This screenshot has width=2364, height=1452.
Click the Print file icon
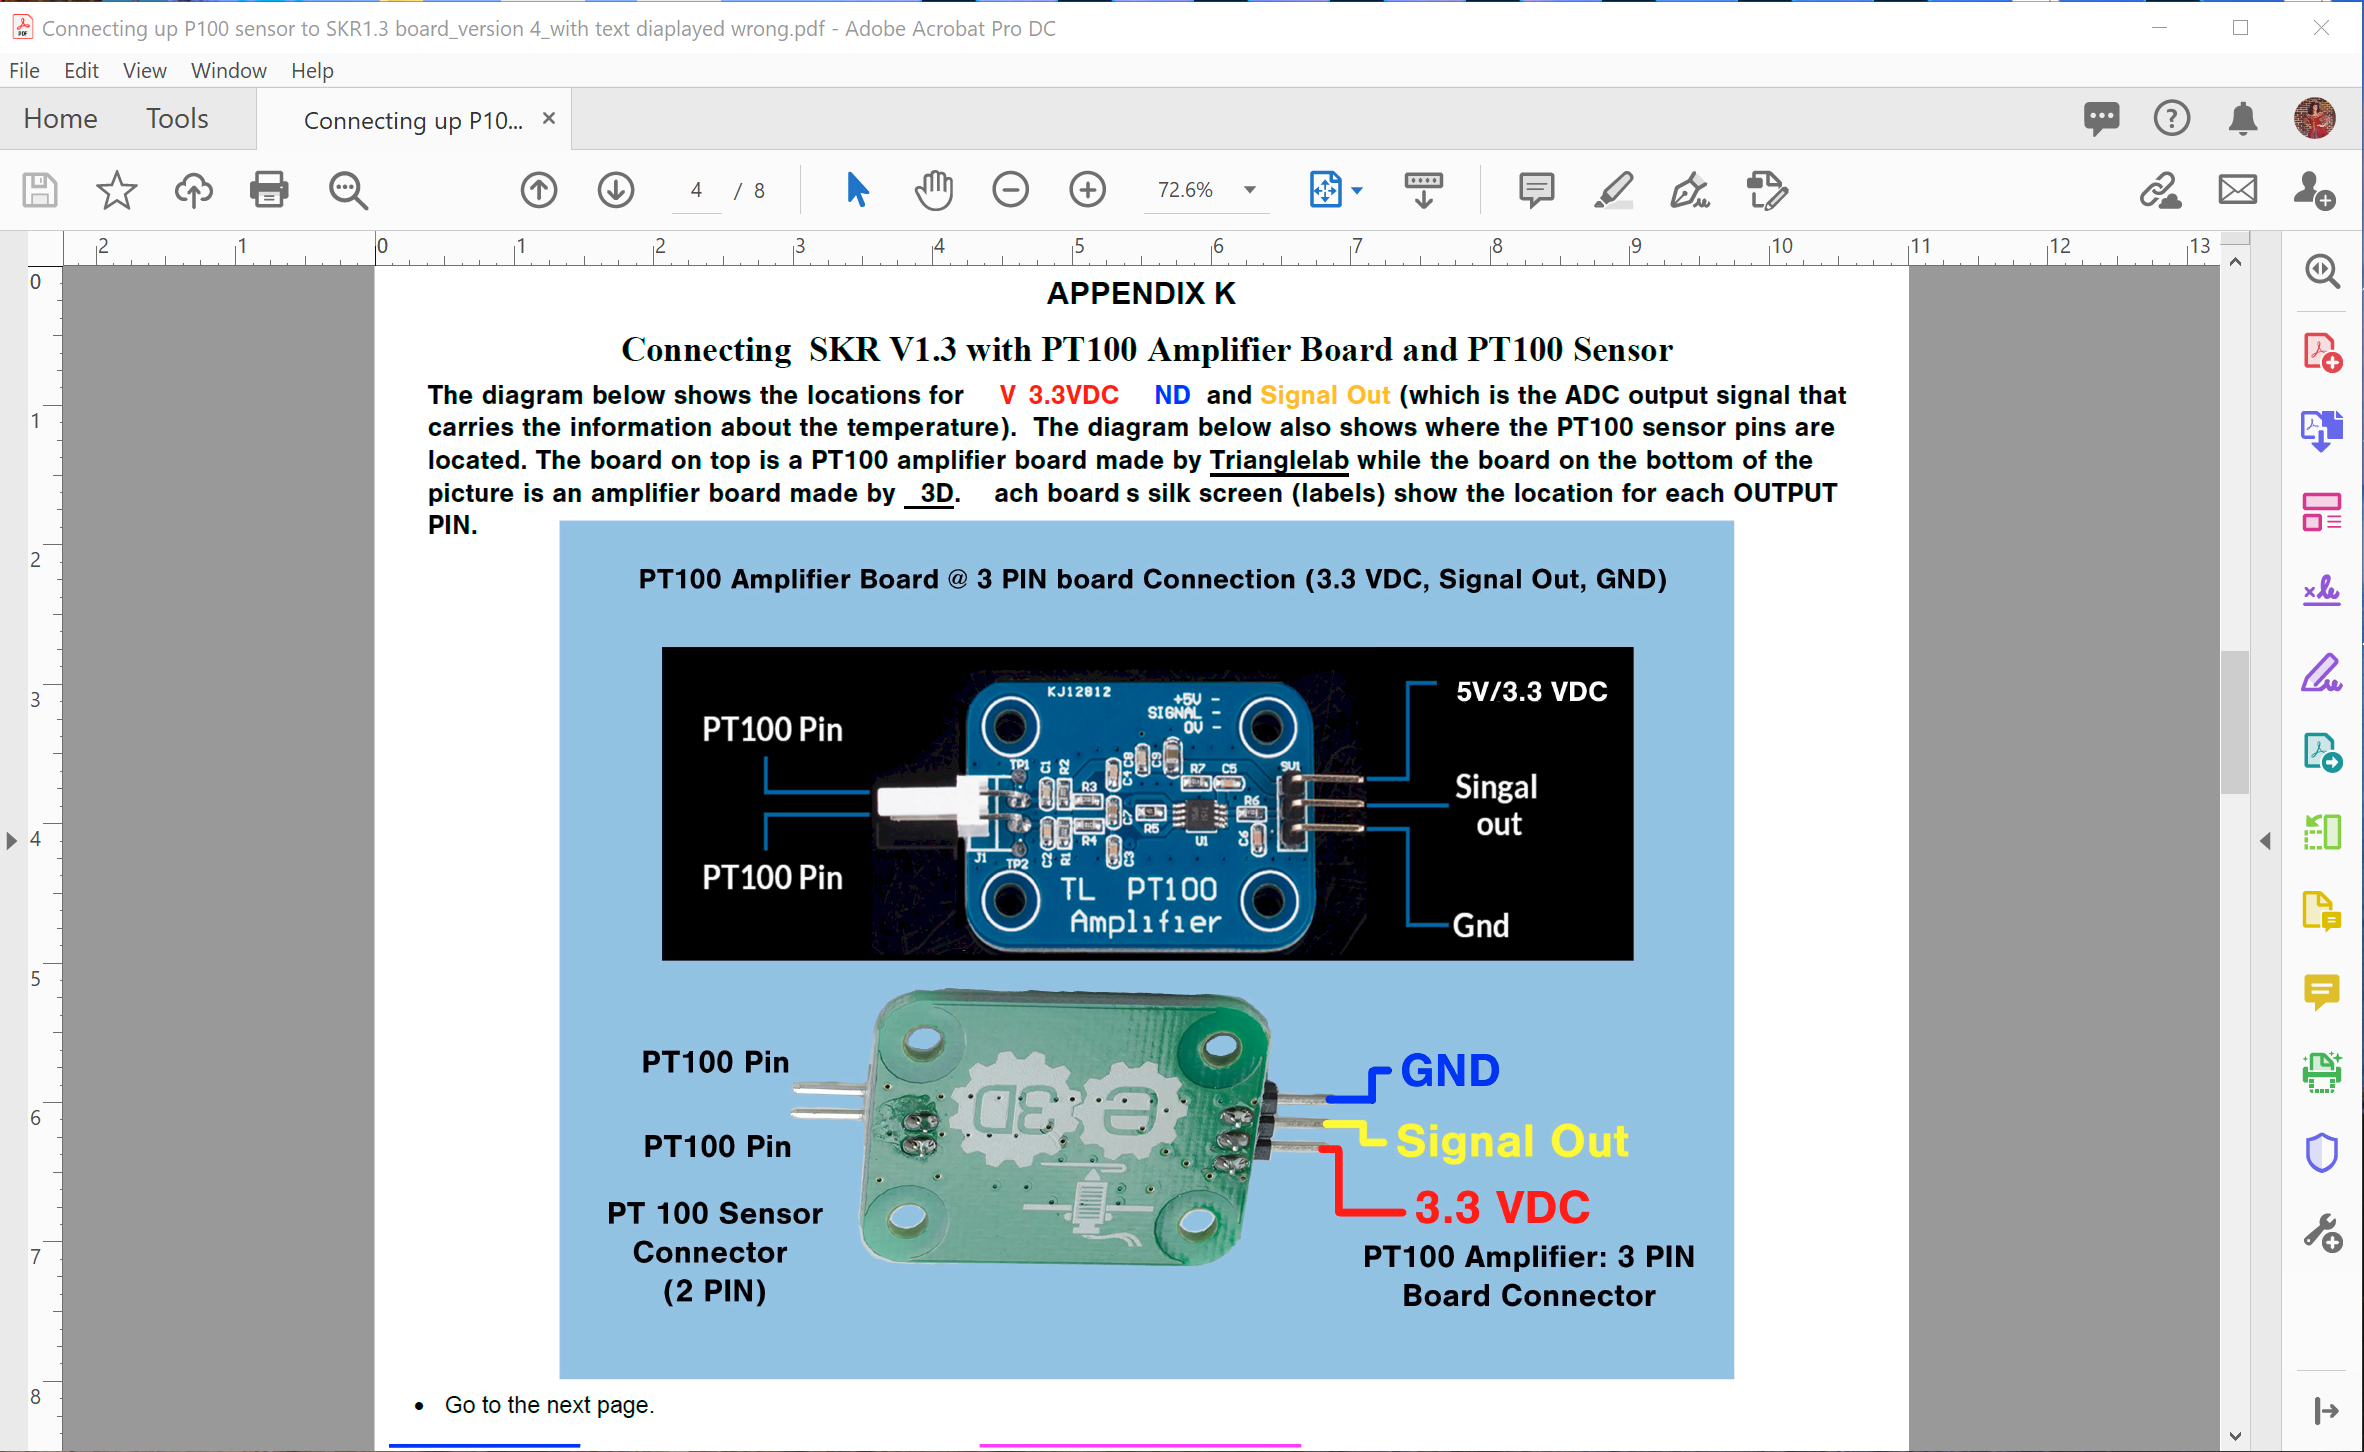[269, 189]
